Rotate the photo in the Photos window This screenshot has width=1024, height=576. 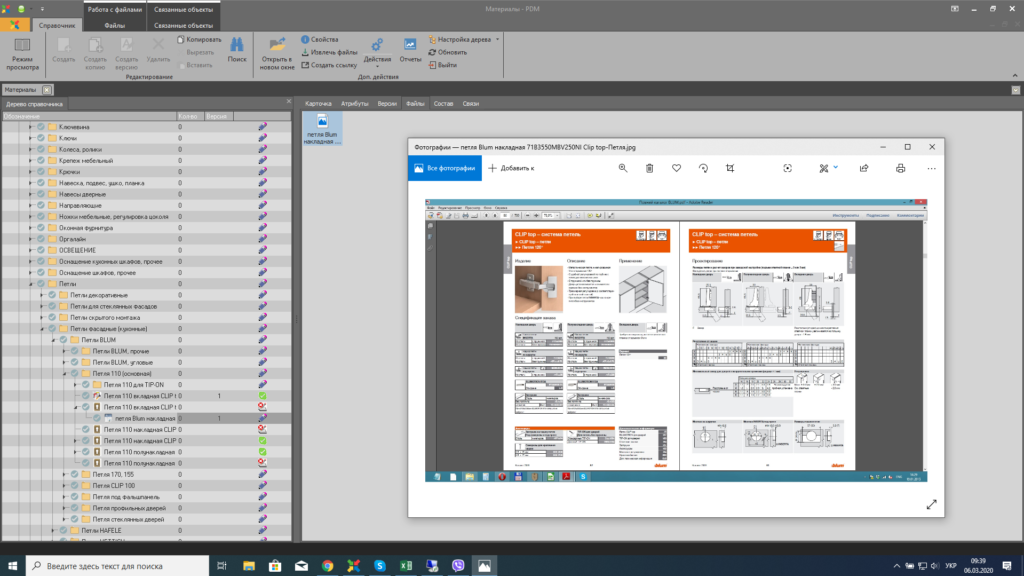point(703,168)
